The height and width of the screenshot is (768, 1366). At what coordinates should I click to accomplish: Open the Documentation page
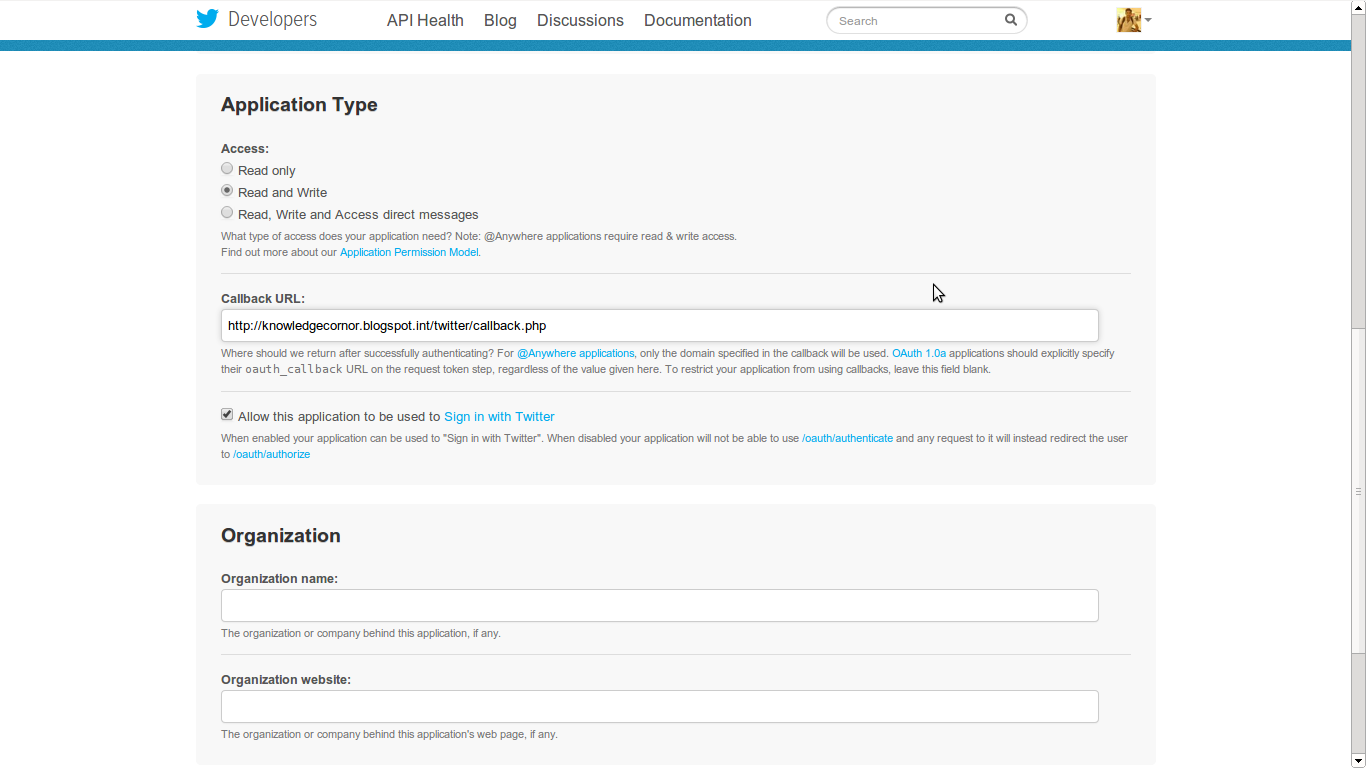(698, 20)
